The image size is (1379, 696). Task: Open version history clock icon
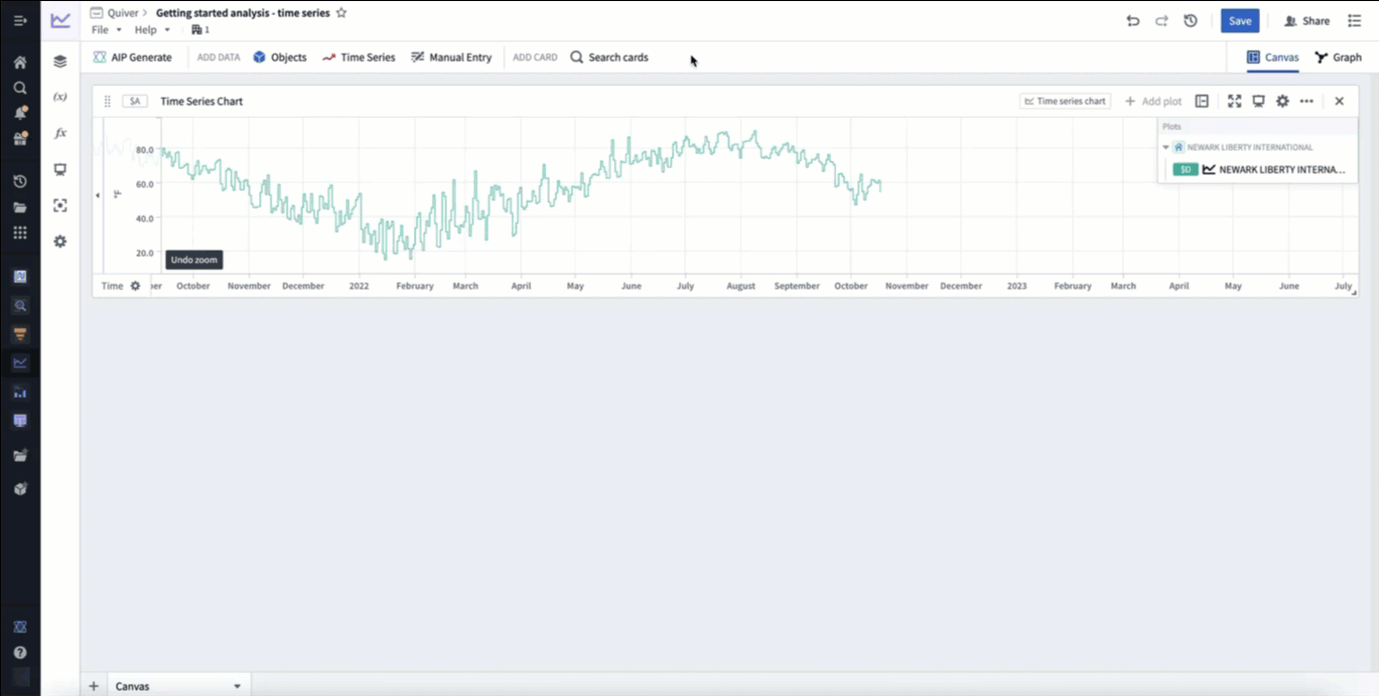[x=1190, y=20]
